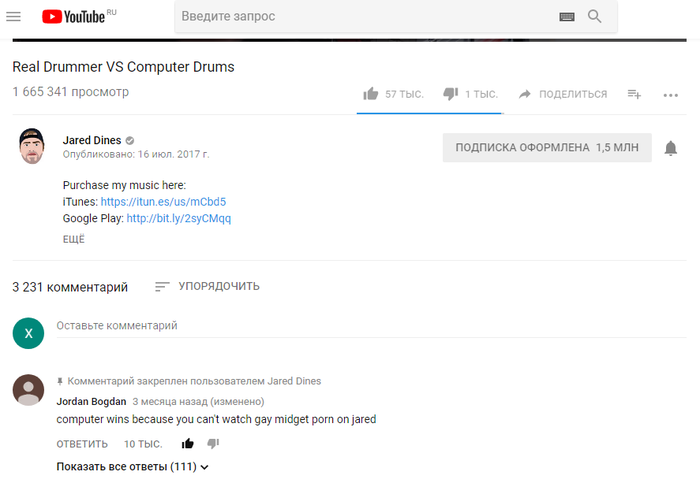This screenshot has width=700, height=494.
Task: Open the Google Play bit.ly link
Action: (x=178, y=218)
